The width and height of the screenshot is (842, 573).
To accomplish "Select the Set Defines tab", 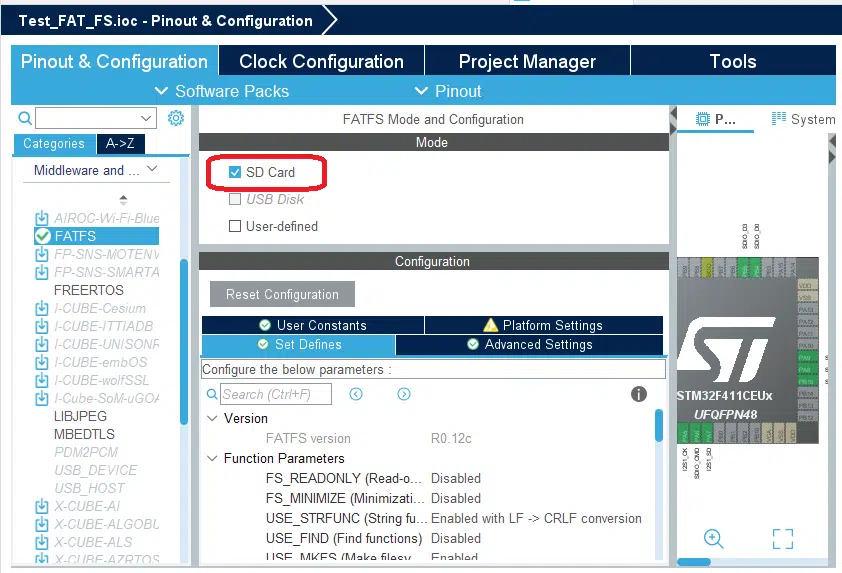I will 299,344.
